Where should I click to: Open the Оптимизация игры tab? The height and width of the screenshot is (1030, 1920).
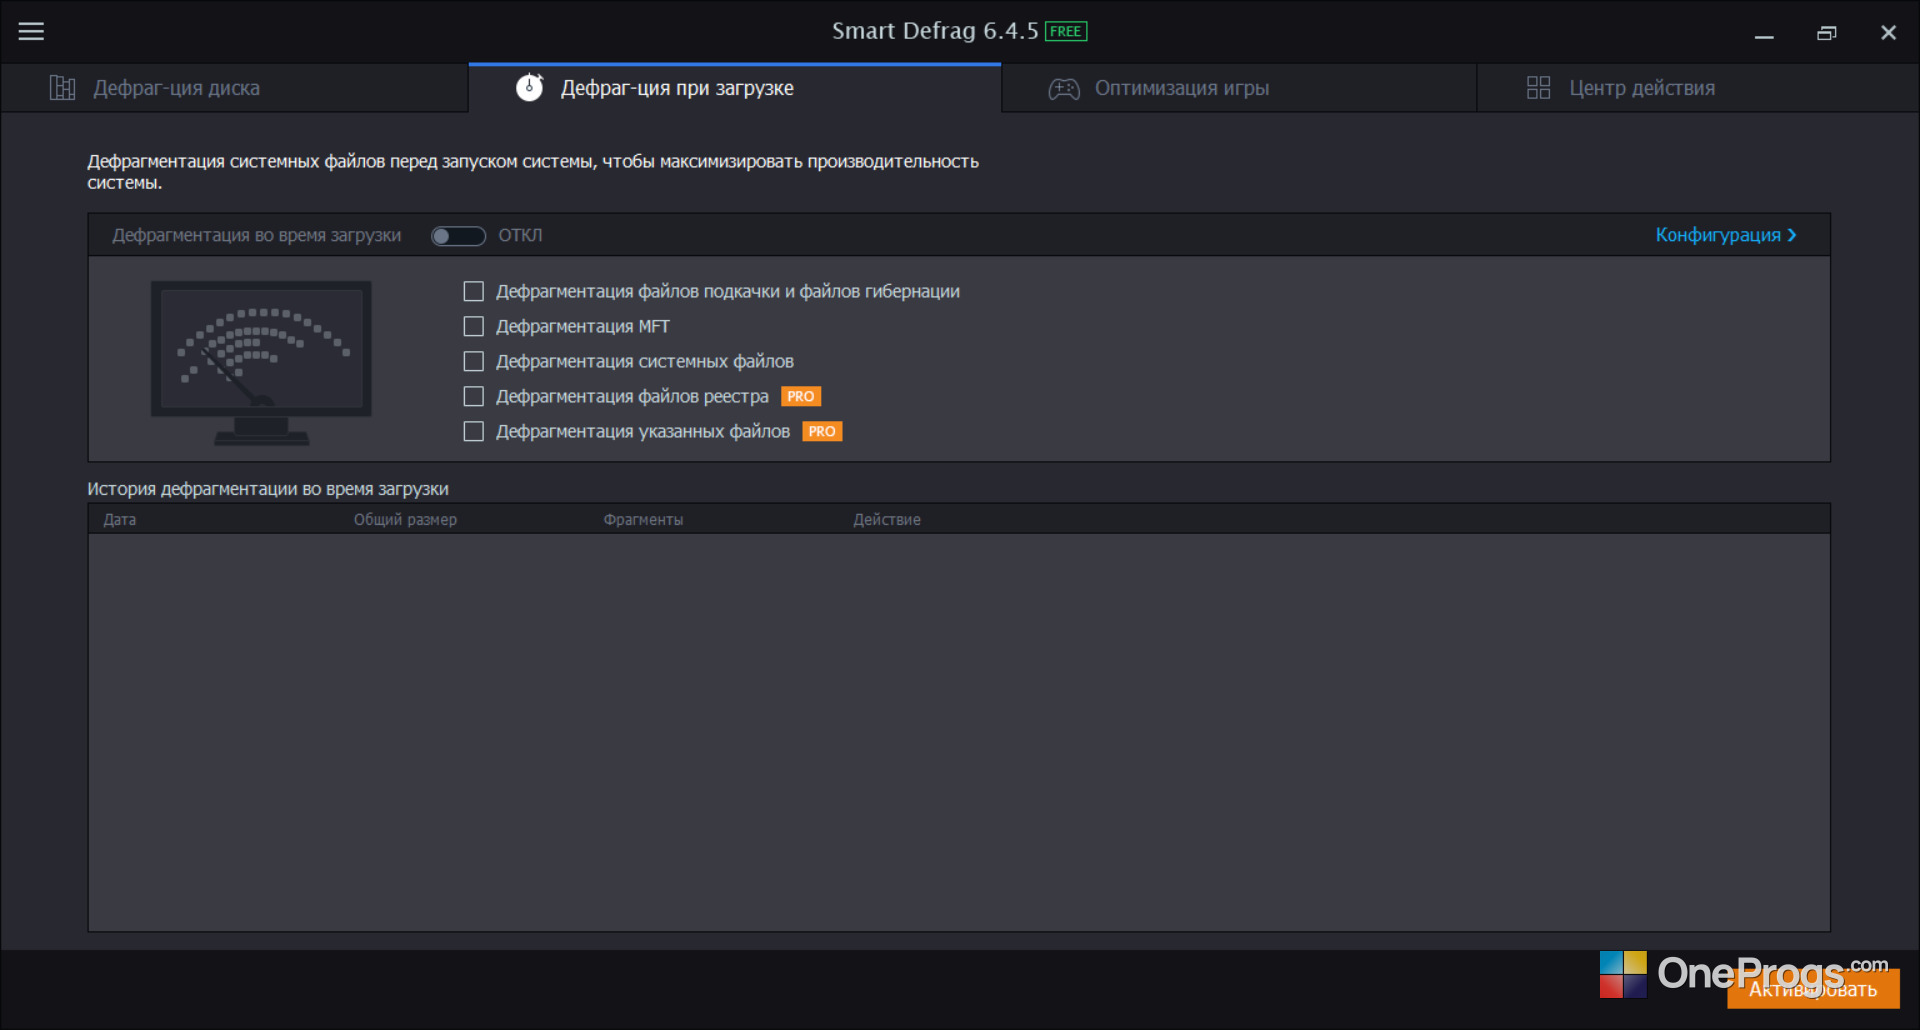click(x=1239, y=88)
